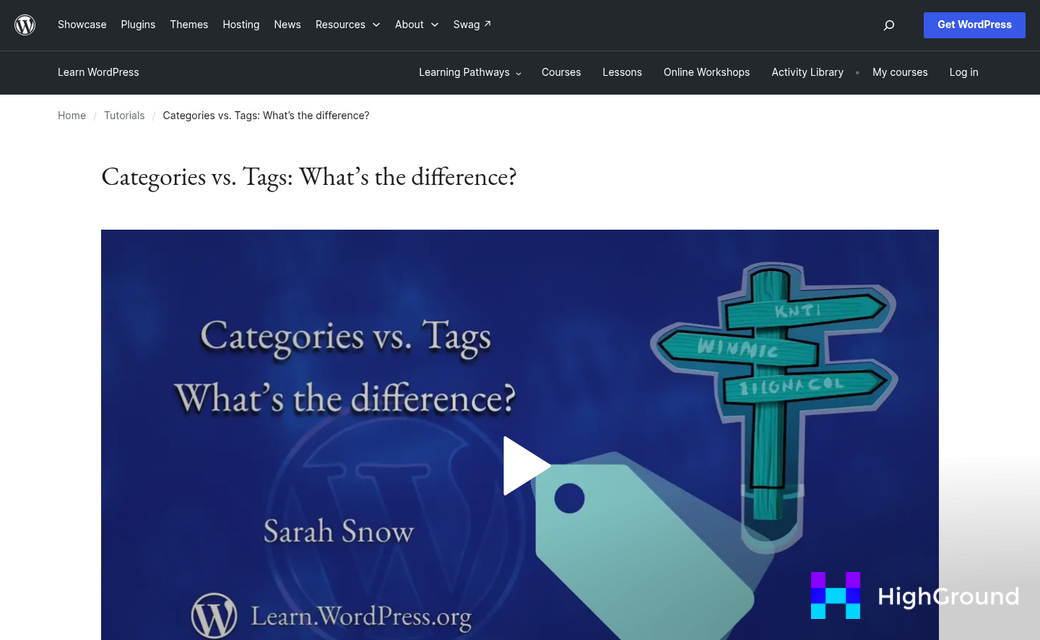Screen dimensions: 1040x640
Task: Open the search magnifier icon
Action: tap(889, 25)
